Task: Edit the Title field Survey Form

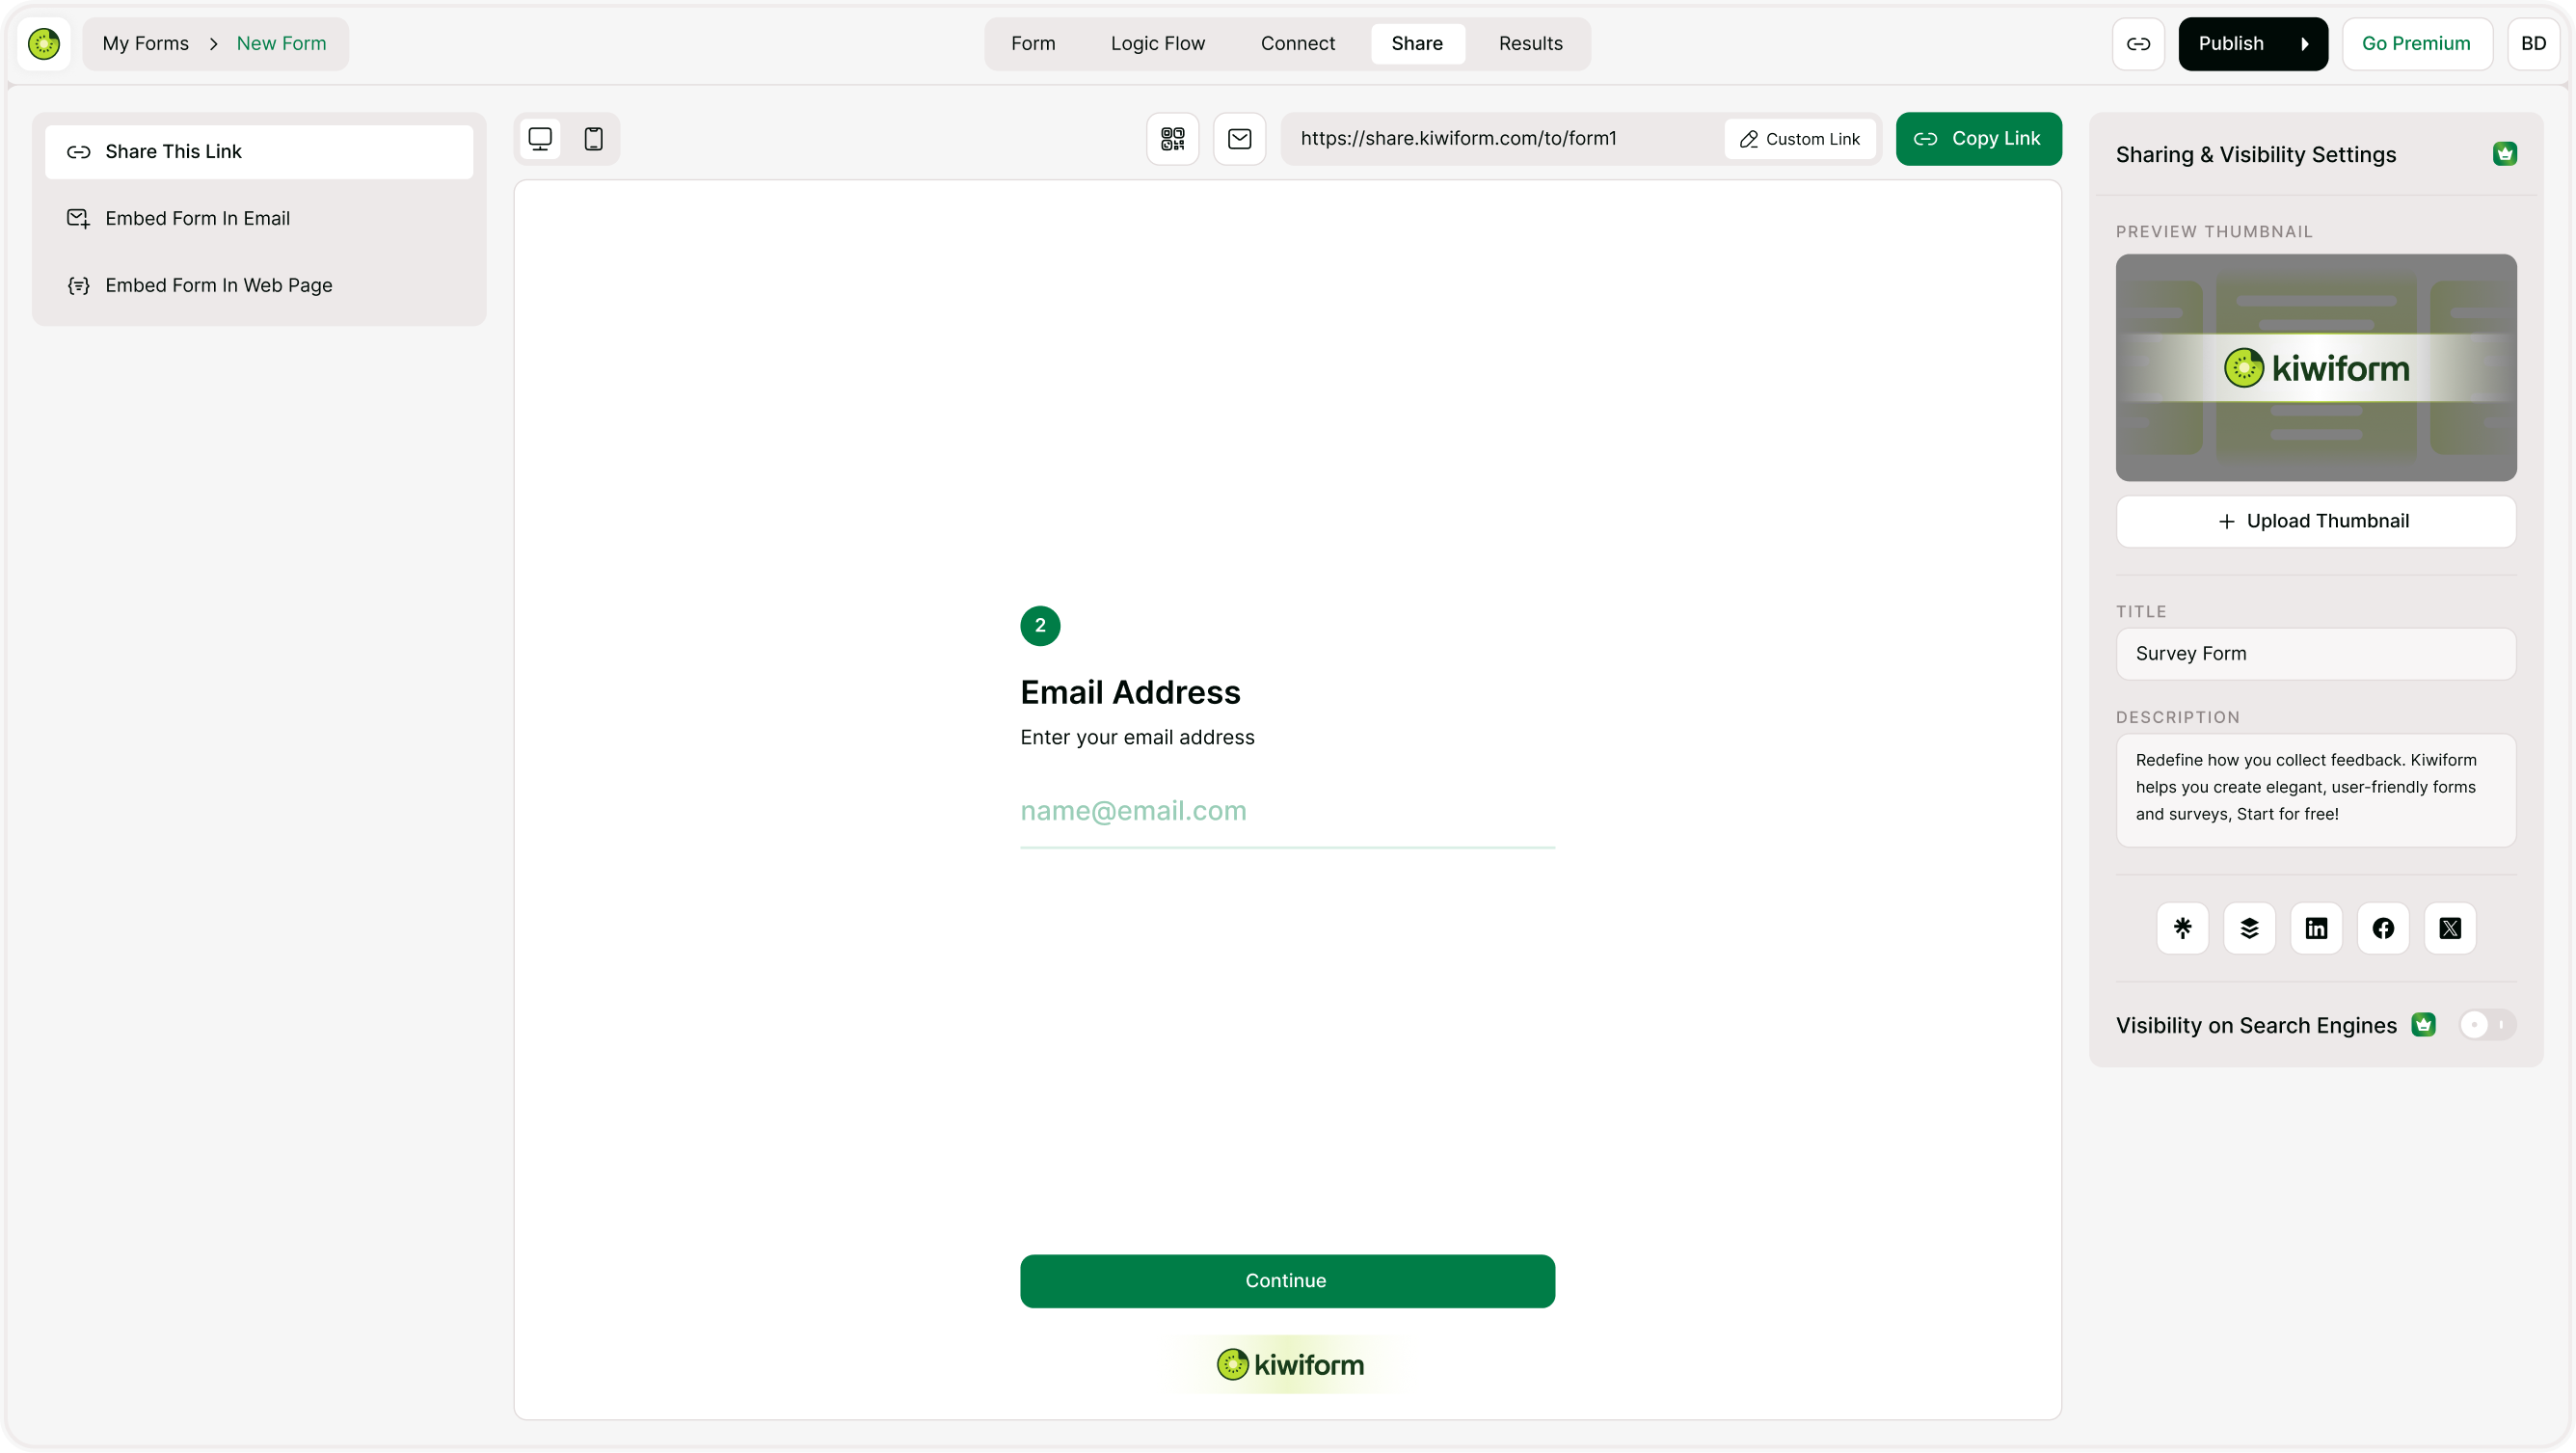Action: click(2315, 654)
